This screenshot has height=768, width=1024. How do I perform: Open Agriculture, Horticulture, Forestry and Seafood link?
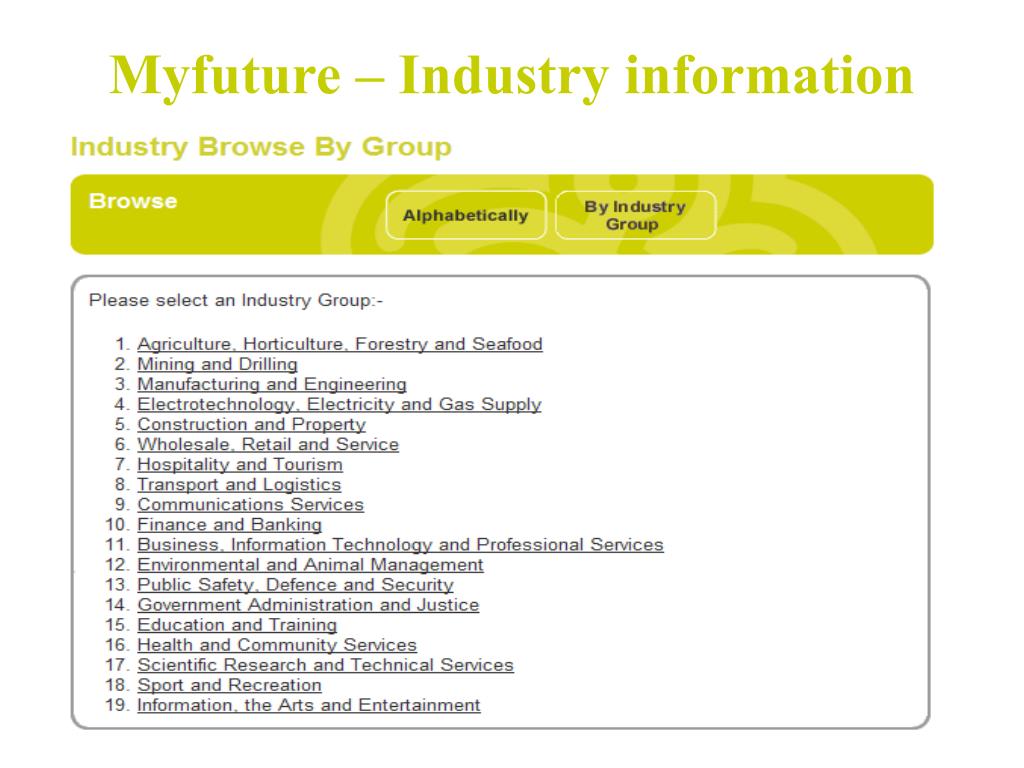point(340,344)
